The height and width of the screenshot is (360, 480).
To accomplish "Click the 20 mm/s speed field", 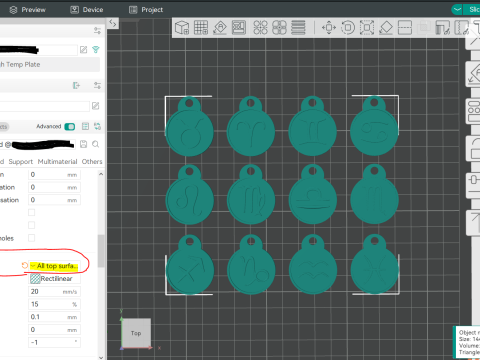I will tap(54, 291).
